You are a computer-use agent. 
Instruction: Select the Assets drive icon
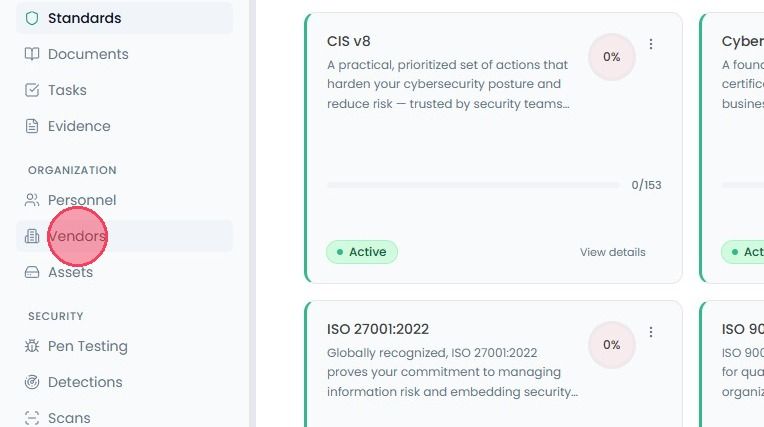[x=32, y=272]
